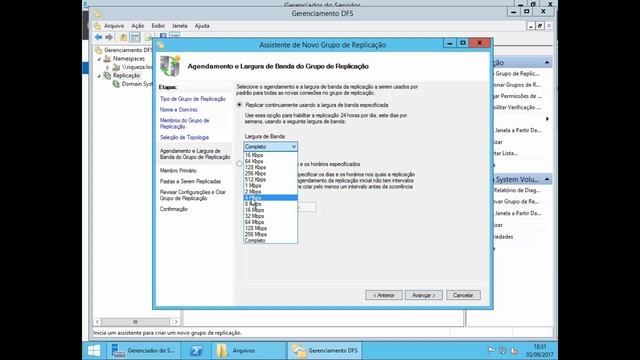This screenshot has width=640, height=360.
Task: Click the Gerenciamento DFS root tree icon
Action: [98, 50]
